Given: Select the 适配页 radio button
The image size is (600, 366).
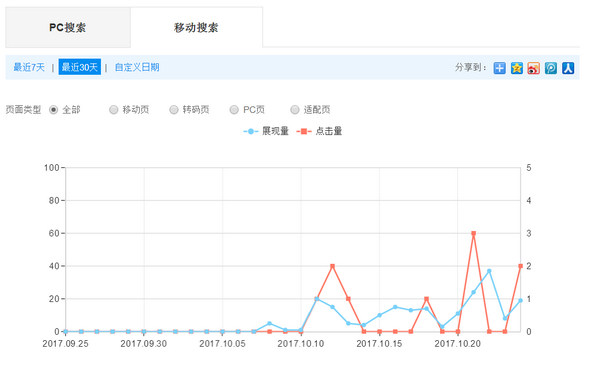Looking at the screenshot, I should (295, 110).
